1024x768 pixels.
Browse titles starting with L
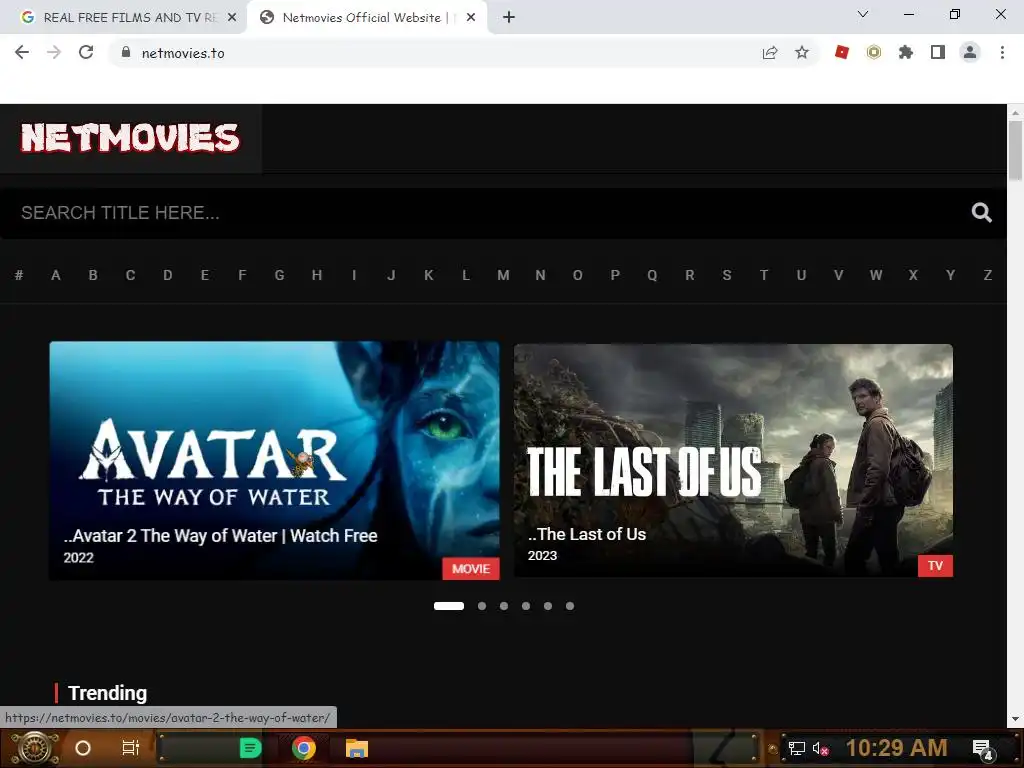[x=466, y=275]
